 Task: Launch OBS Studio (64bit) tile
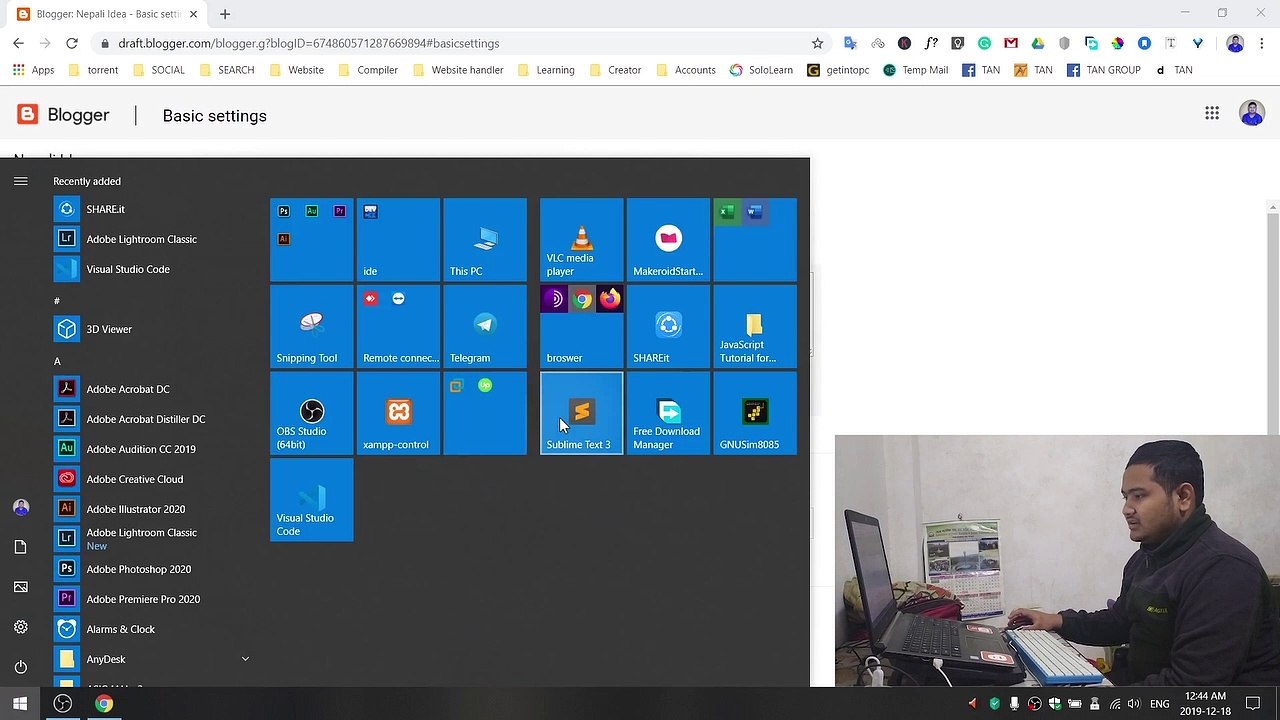[312, 413]
